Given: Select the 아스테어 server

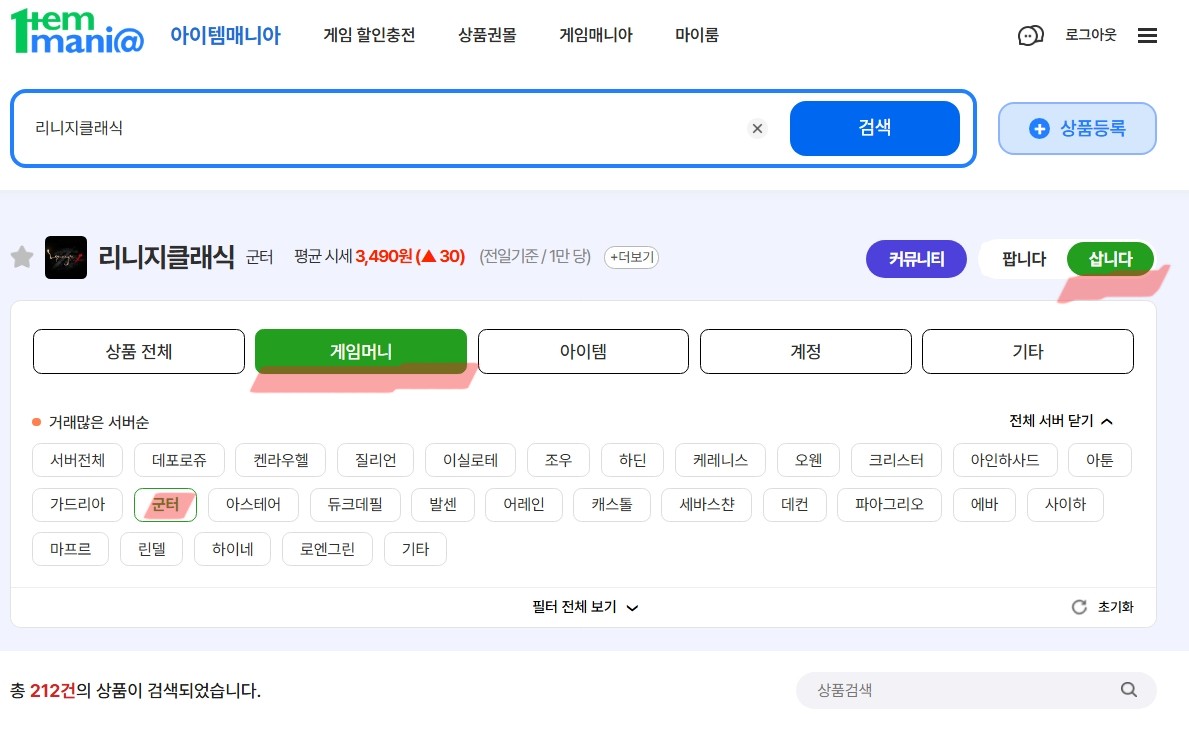Looking at the screenshot, I should click(253, 504).
